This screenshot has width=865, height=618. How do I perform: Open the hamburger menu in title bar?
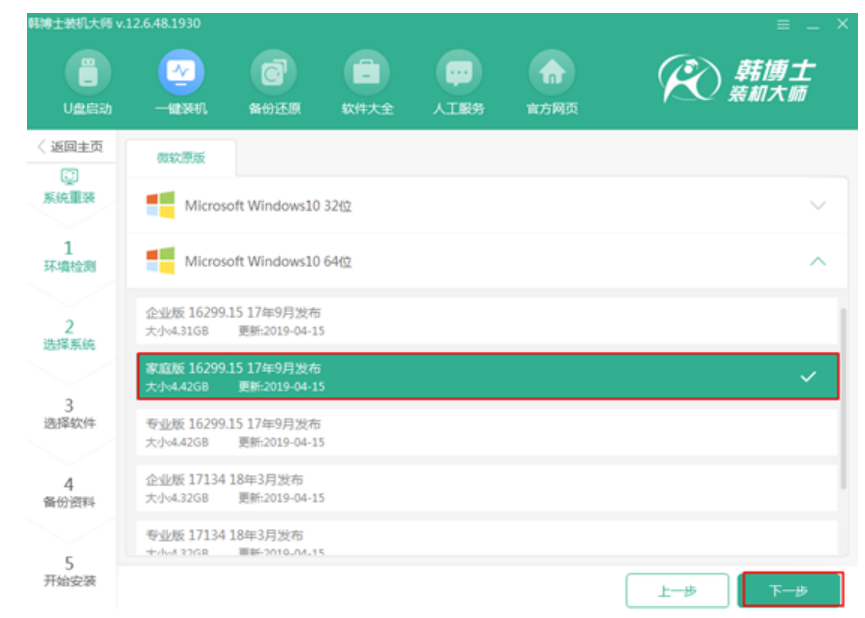pos(783,25)
